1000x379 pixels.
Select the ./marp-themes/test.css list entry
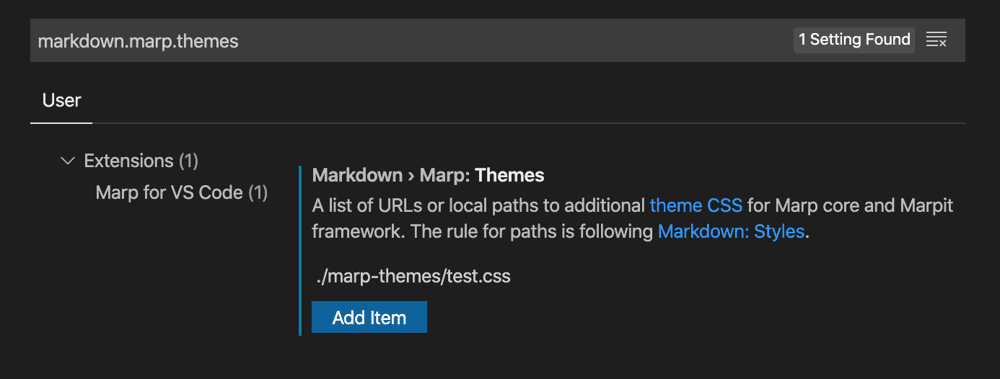click(413, 277)
